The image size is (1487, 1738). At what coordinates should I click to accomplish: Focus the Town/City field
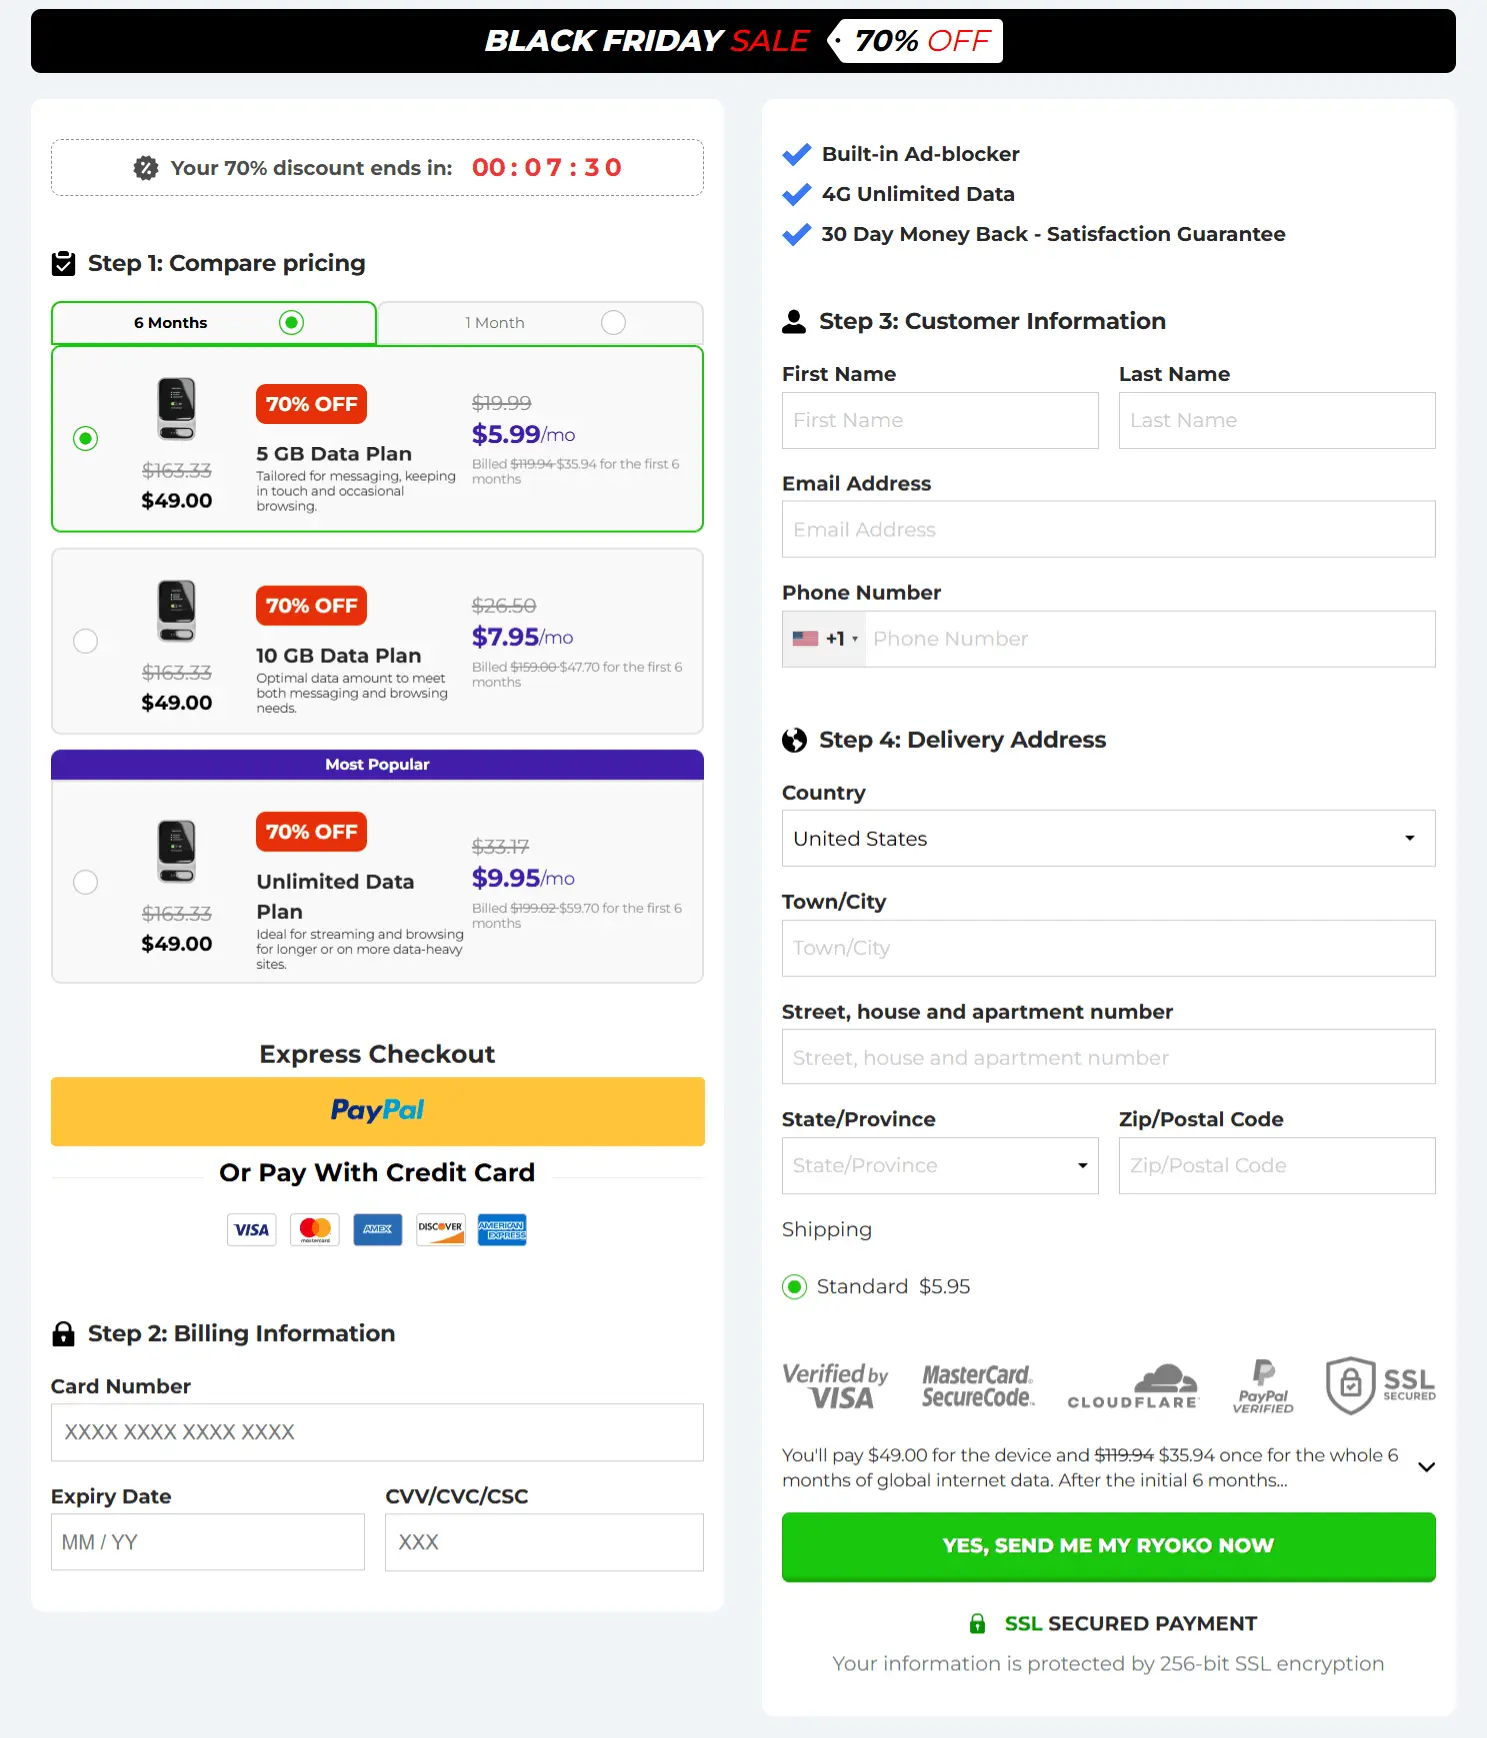coord(1108,948)
